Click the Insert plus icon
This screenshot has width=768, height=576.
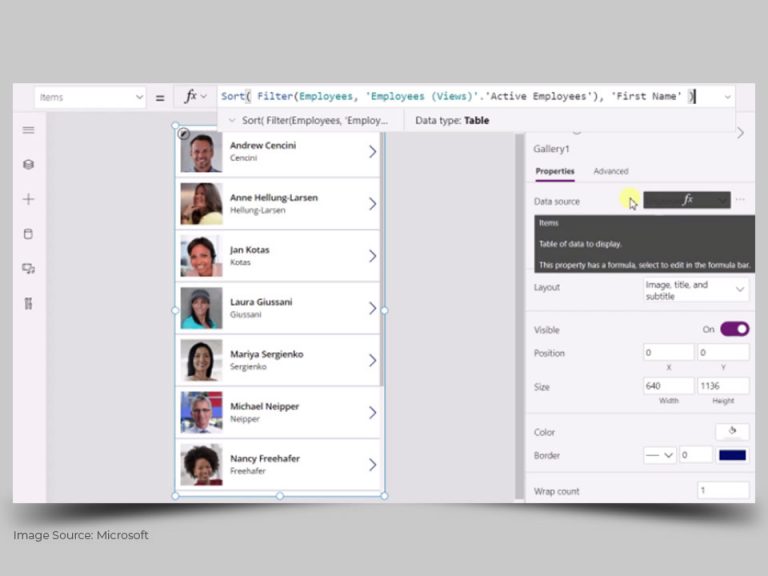28,199
